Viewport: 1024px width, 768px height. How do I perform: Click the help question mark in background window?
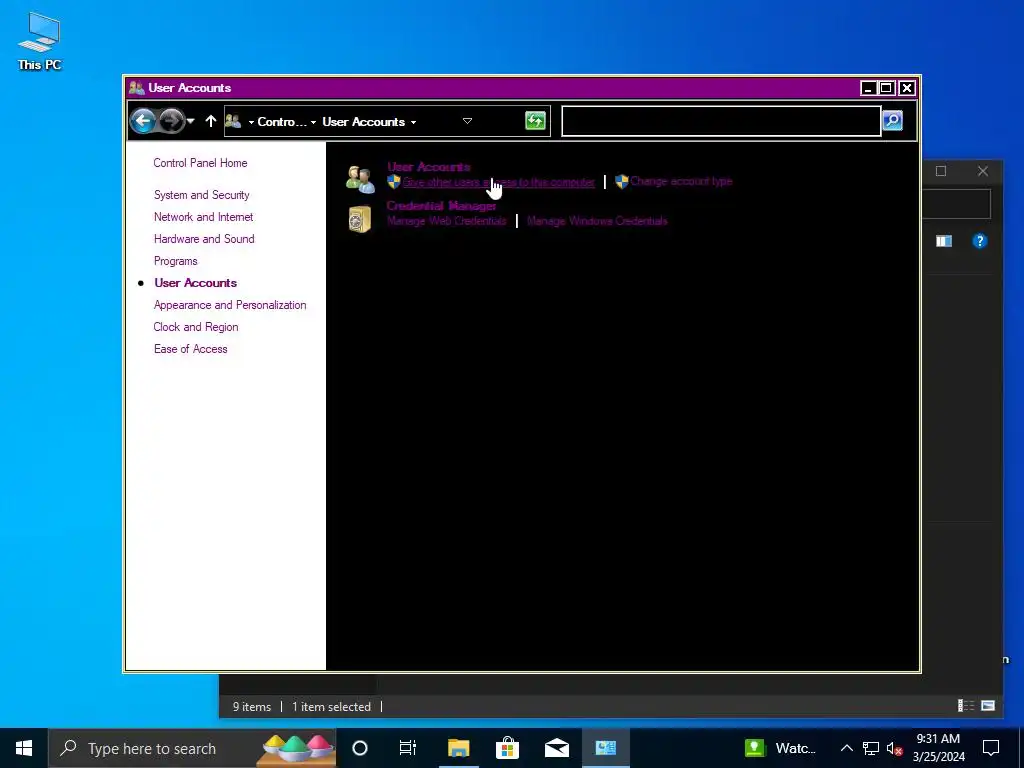pos(980,241)
